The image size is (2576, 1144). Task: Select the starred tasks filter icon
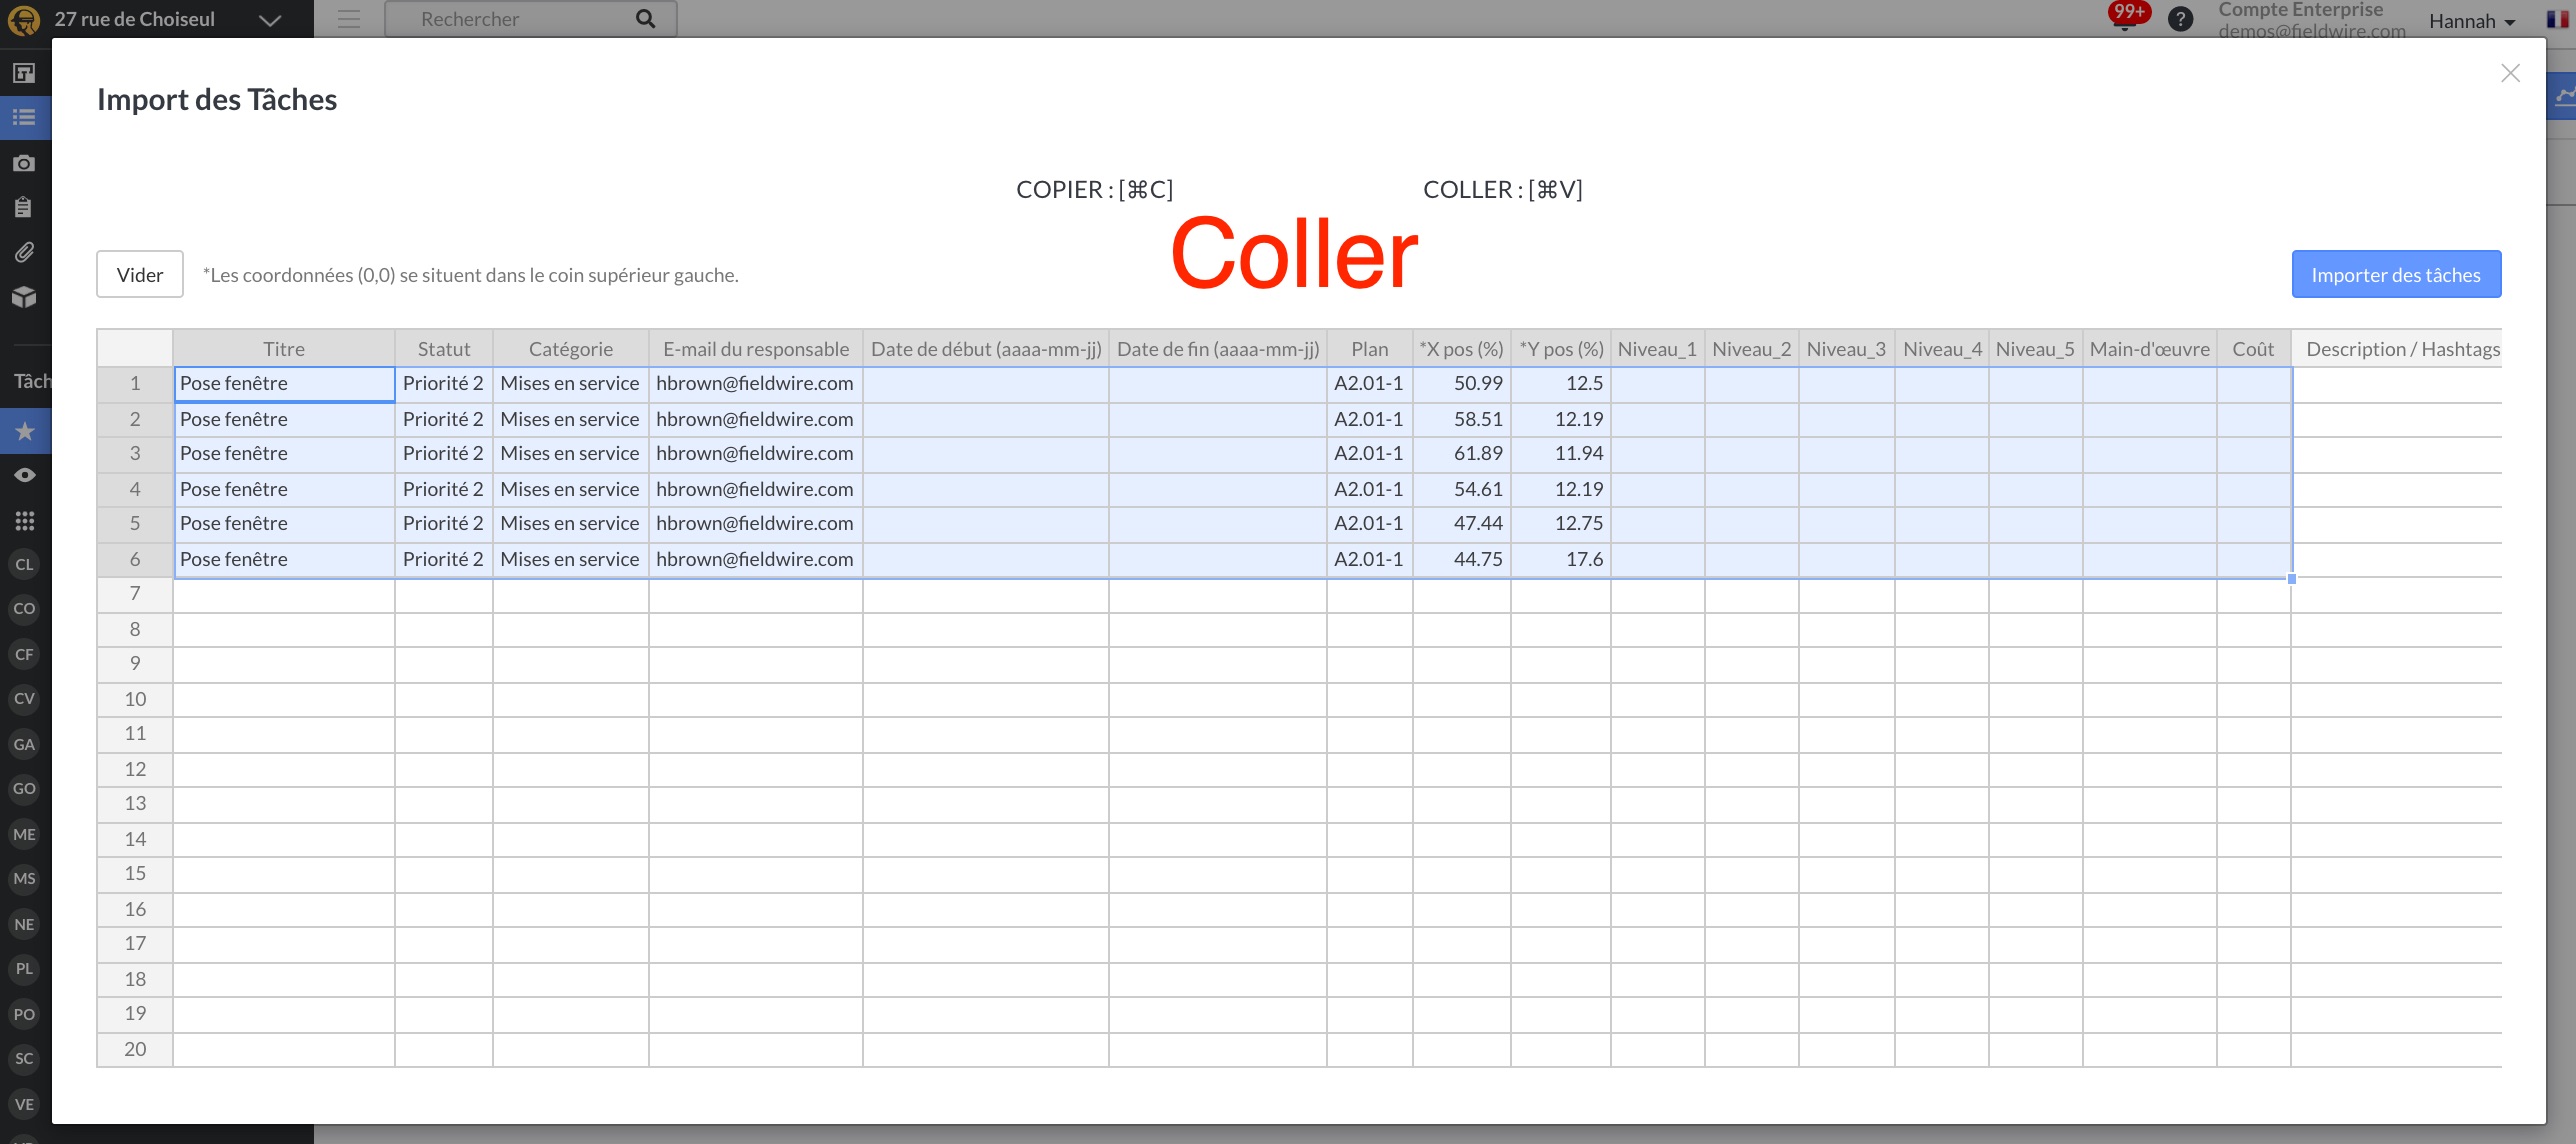click(25, 431)
